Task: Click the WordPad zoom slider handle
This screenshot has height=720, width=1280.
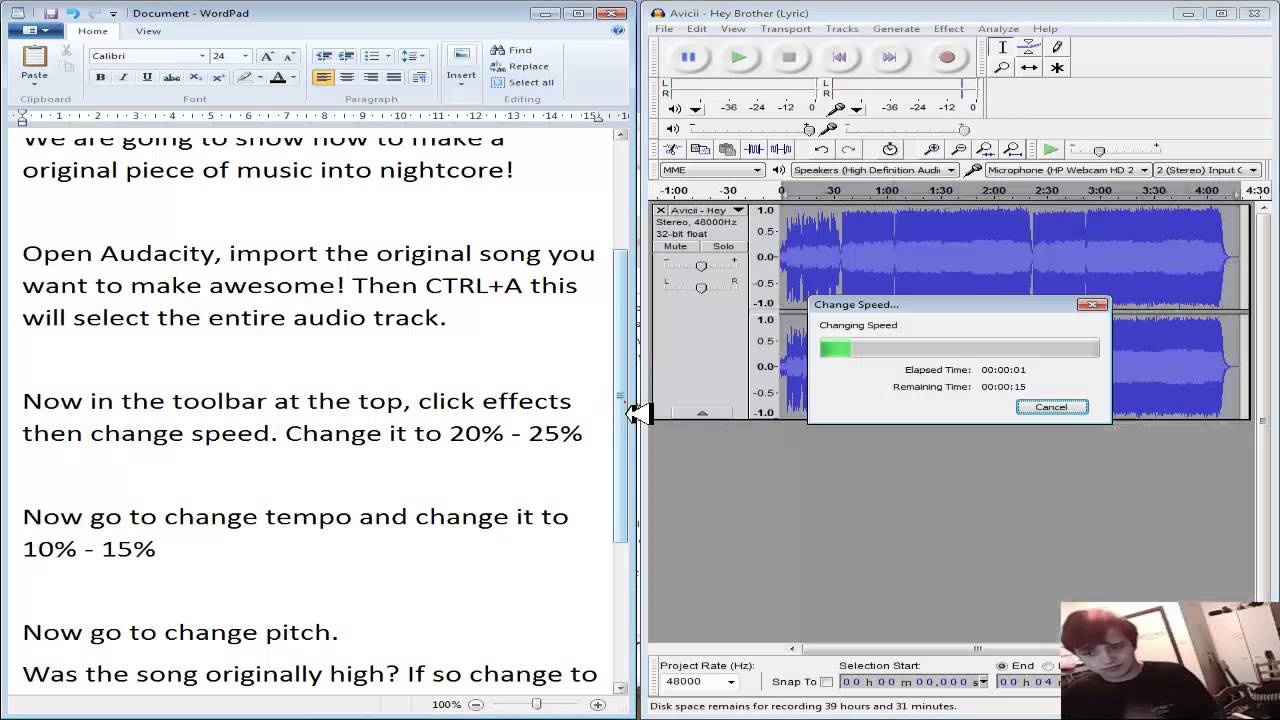Action: click(536, 704)
